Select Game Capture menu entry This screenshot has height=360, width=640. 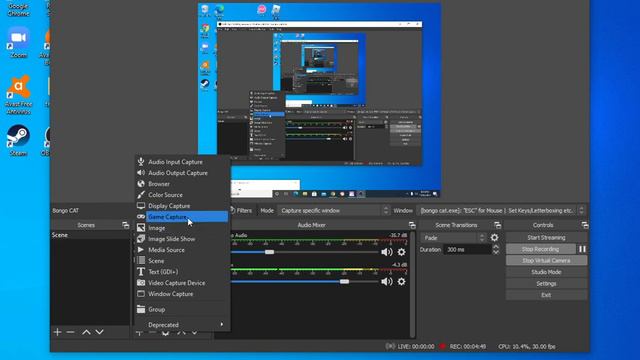click(182, 217)
